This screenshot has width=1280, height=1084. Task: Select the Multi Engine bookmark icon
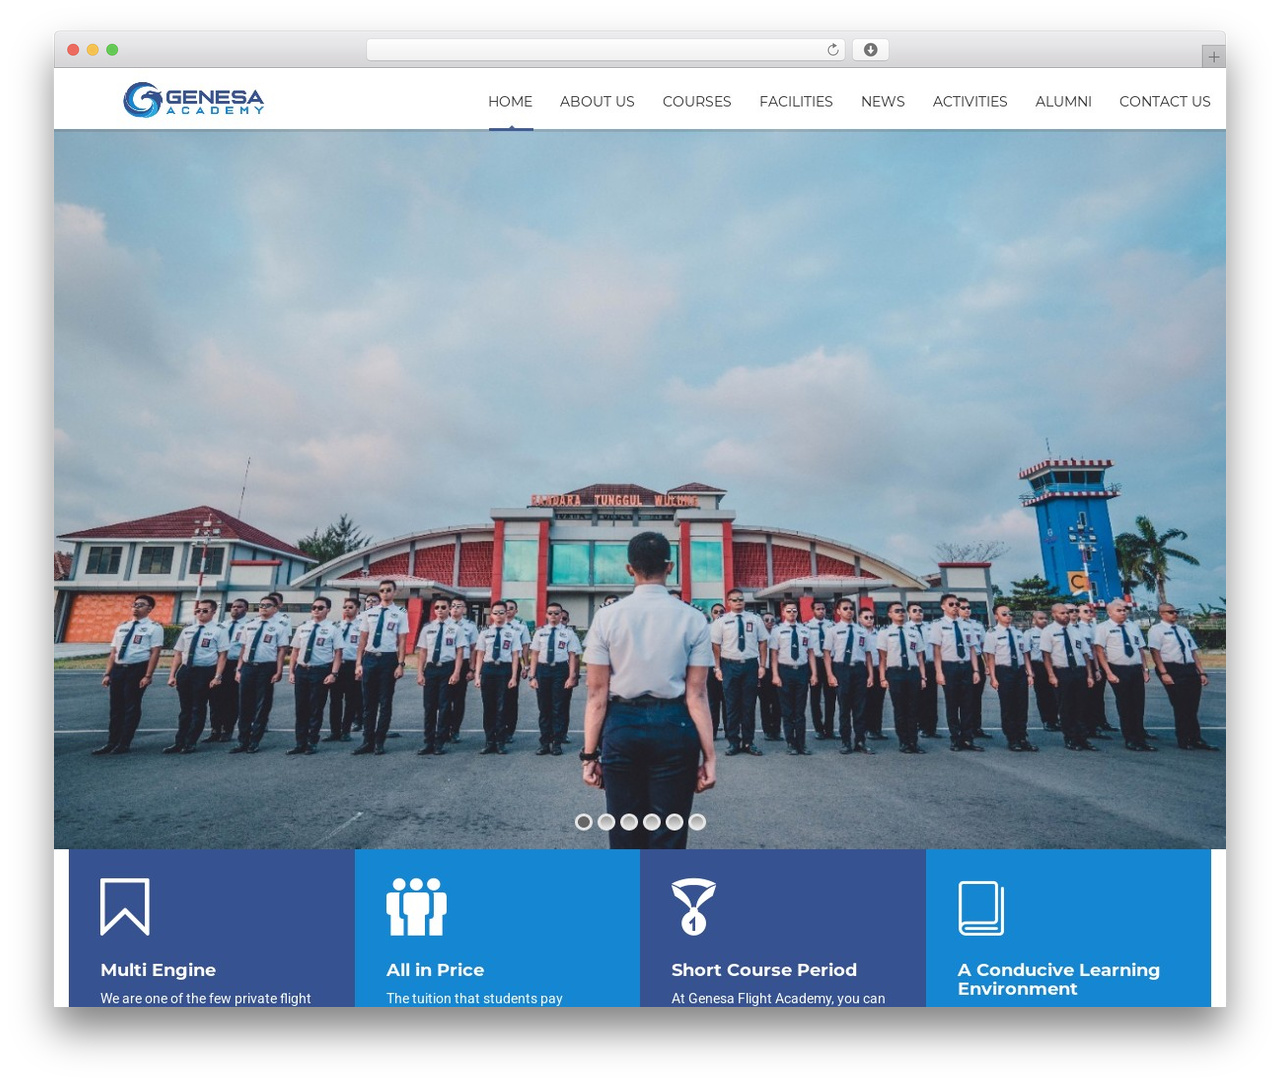click(125, 907)
